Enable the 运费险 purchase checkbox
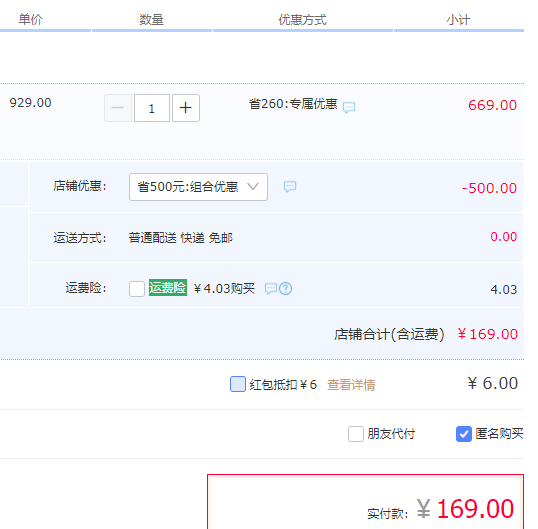538x529 pixels. 137,289
